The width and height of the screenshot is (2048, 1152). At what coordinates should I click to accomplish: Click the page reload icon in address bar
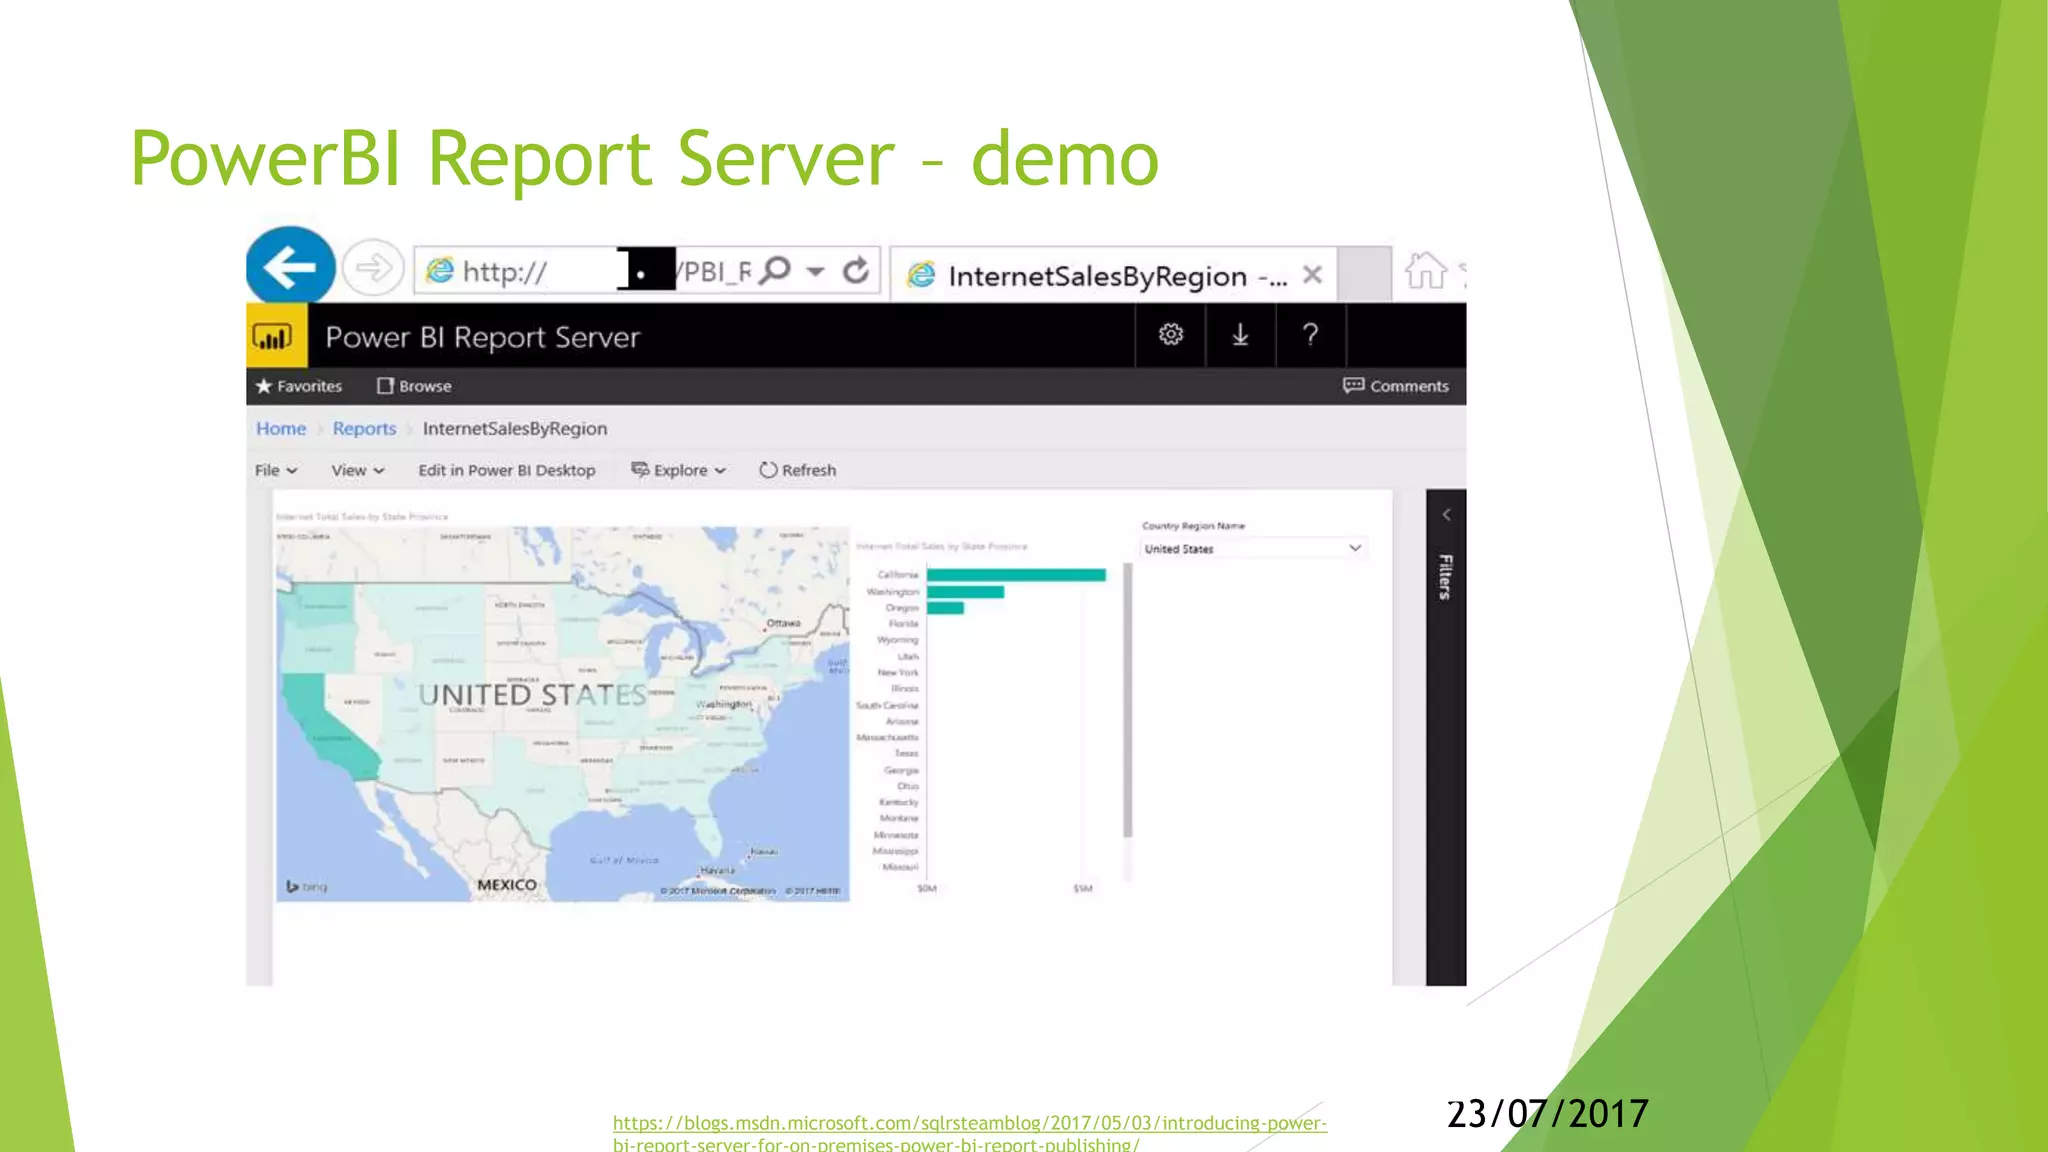[x=856, y=270]
